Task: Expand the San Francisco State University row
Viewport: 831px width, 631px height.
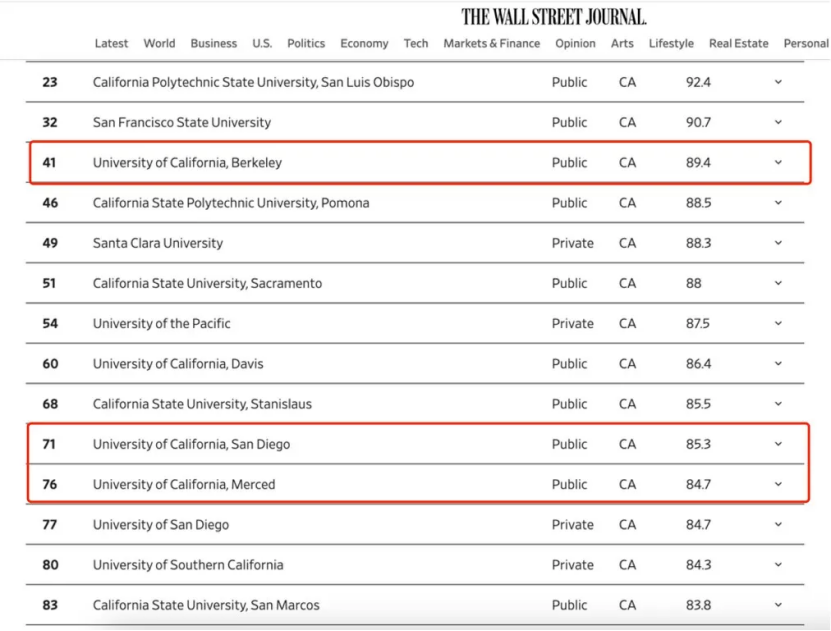Action: [778, 122]
